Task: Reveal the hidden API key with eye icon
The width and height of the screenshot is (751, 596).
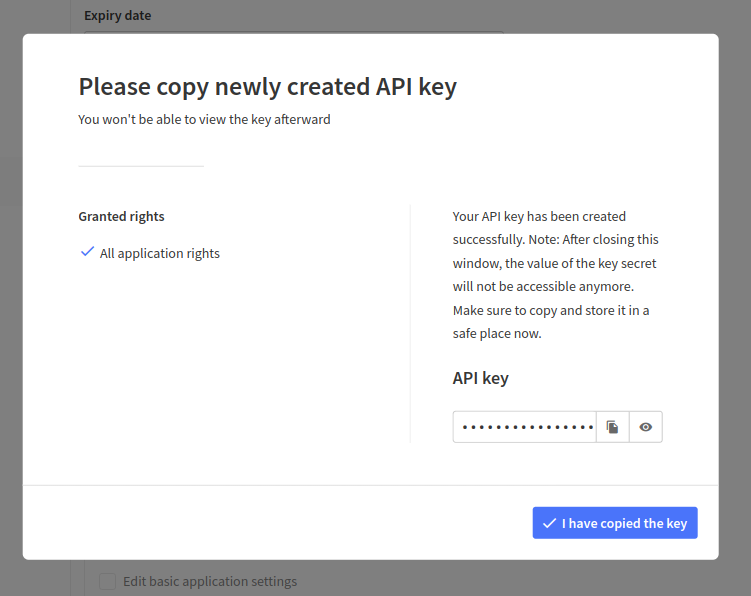Action: click(x=646, y=427)
